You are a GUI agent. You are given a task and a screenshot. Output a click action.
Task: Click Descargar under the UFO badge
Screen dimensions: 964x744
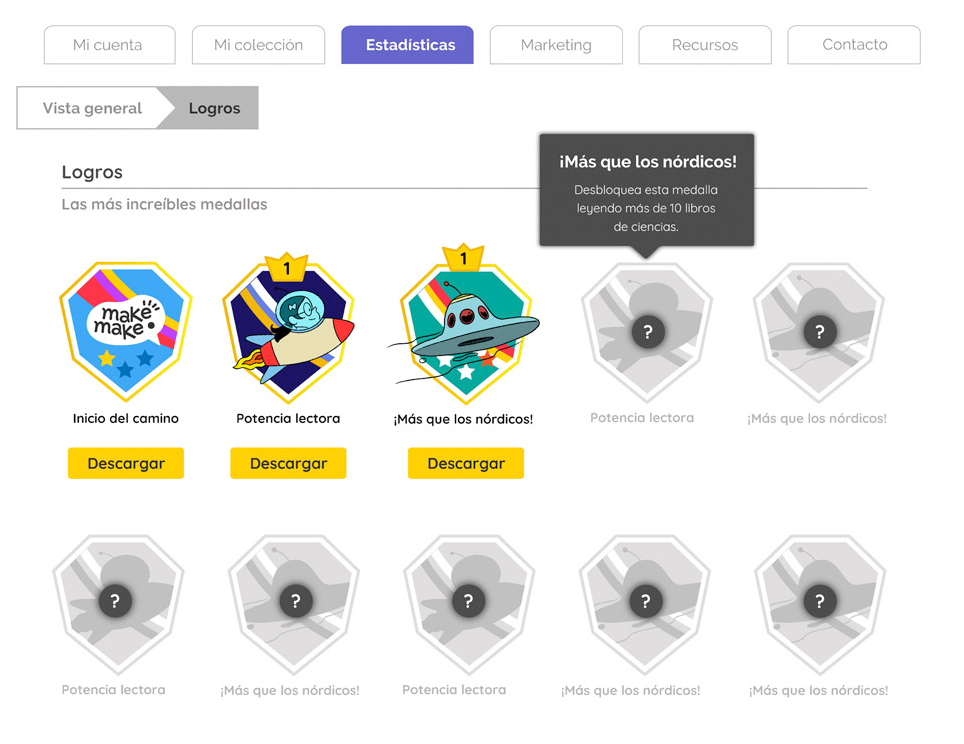pos(466,464)
